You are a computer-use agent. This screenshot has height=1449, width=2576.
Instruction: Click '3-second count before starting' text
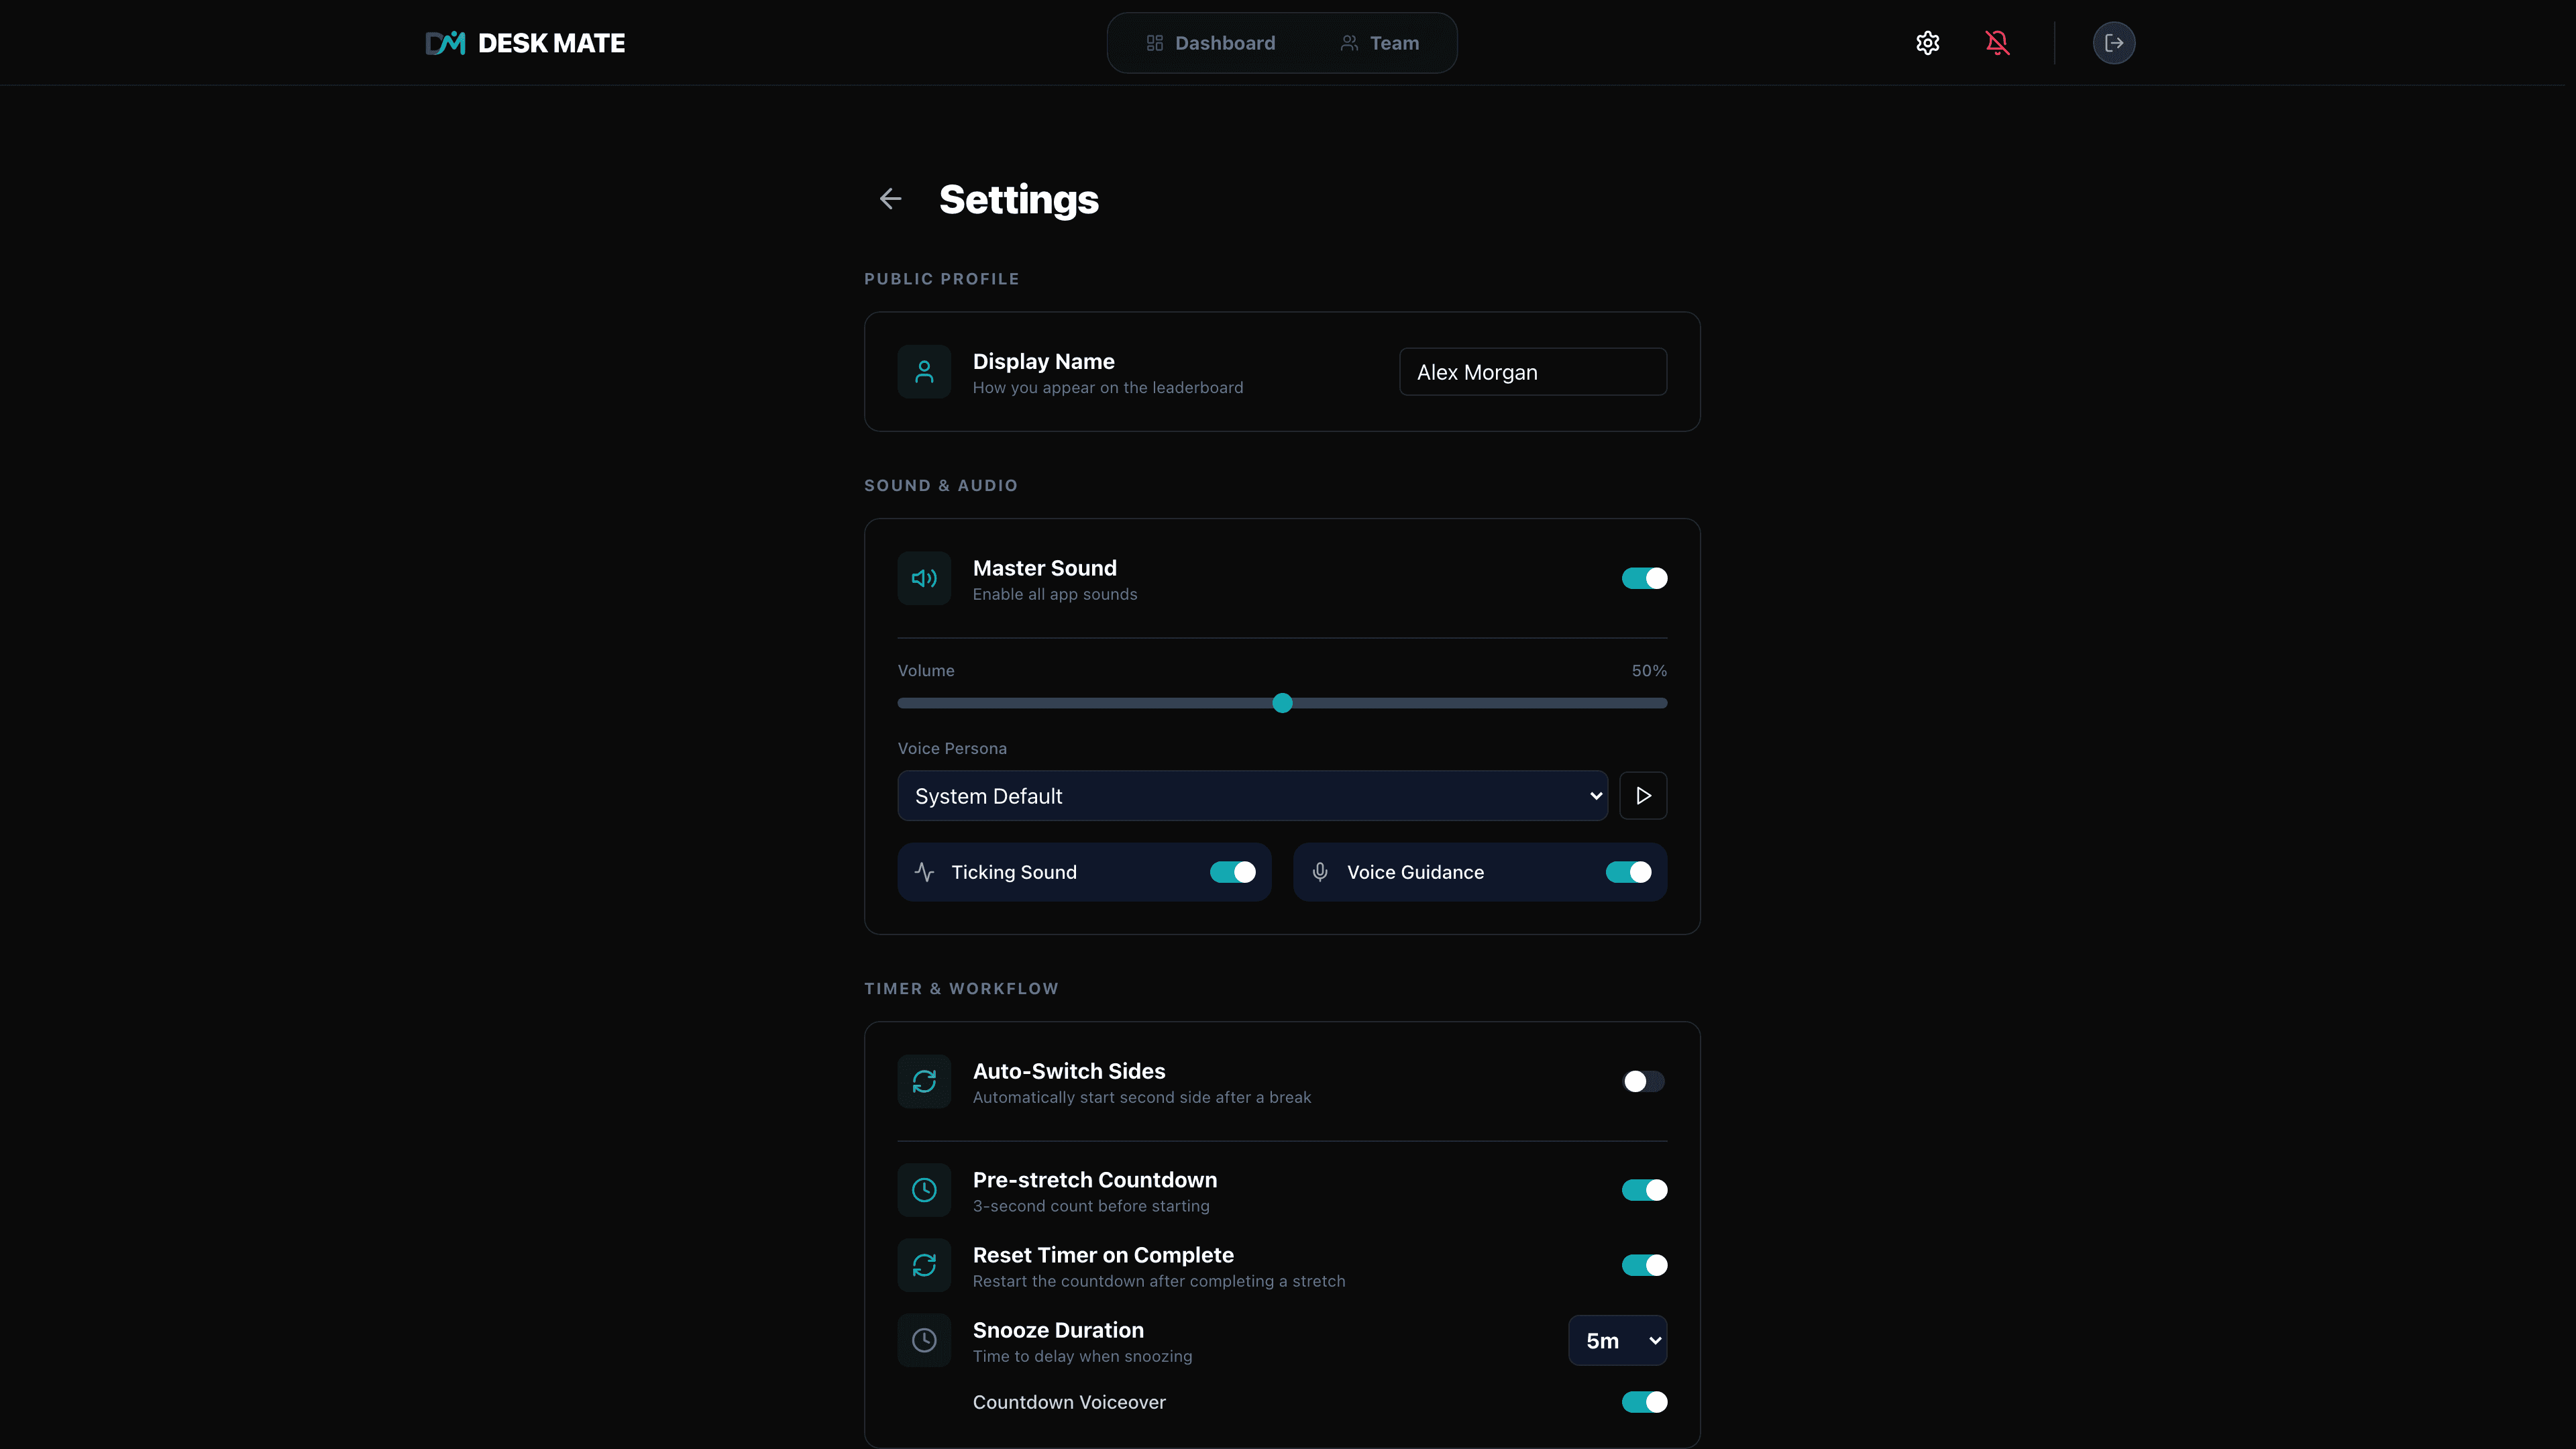(x=1091, y=1206)
